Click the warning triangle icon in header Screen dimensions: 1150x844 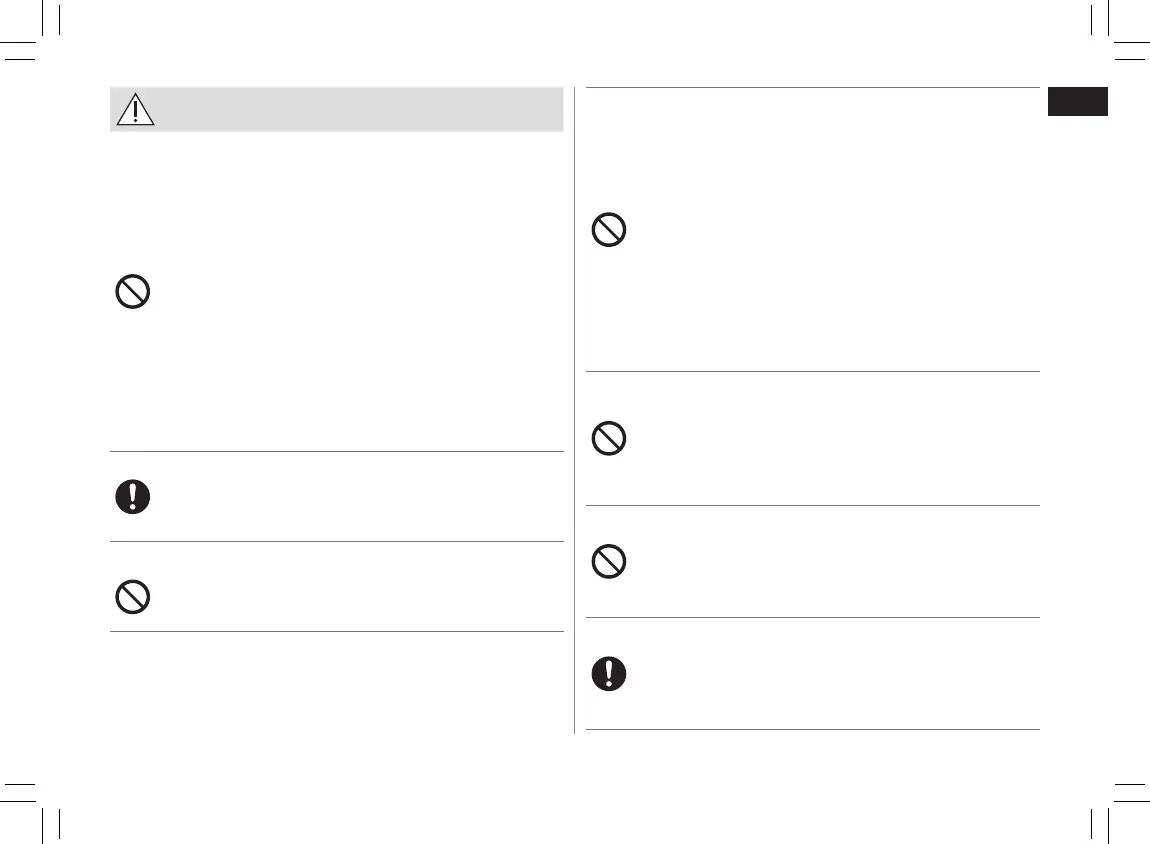[135, 110]
